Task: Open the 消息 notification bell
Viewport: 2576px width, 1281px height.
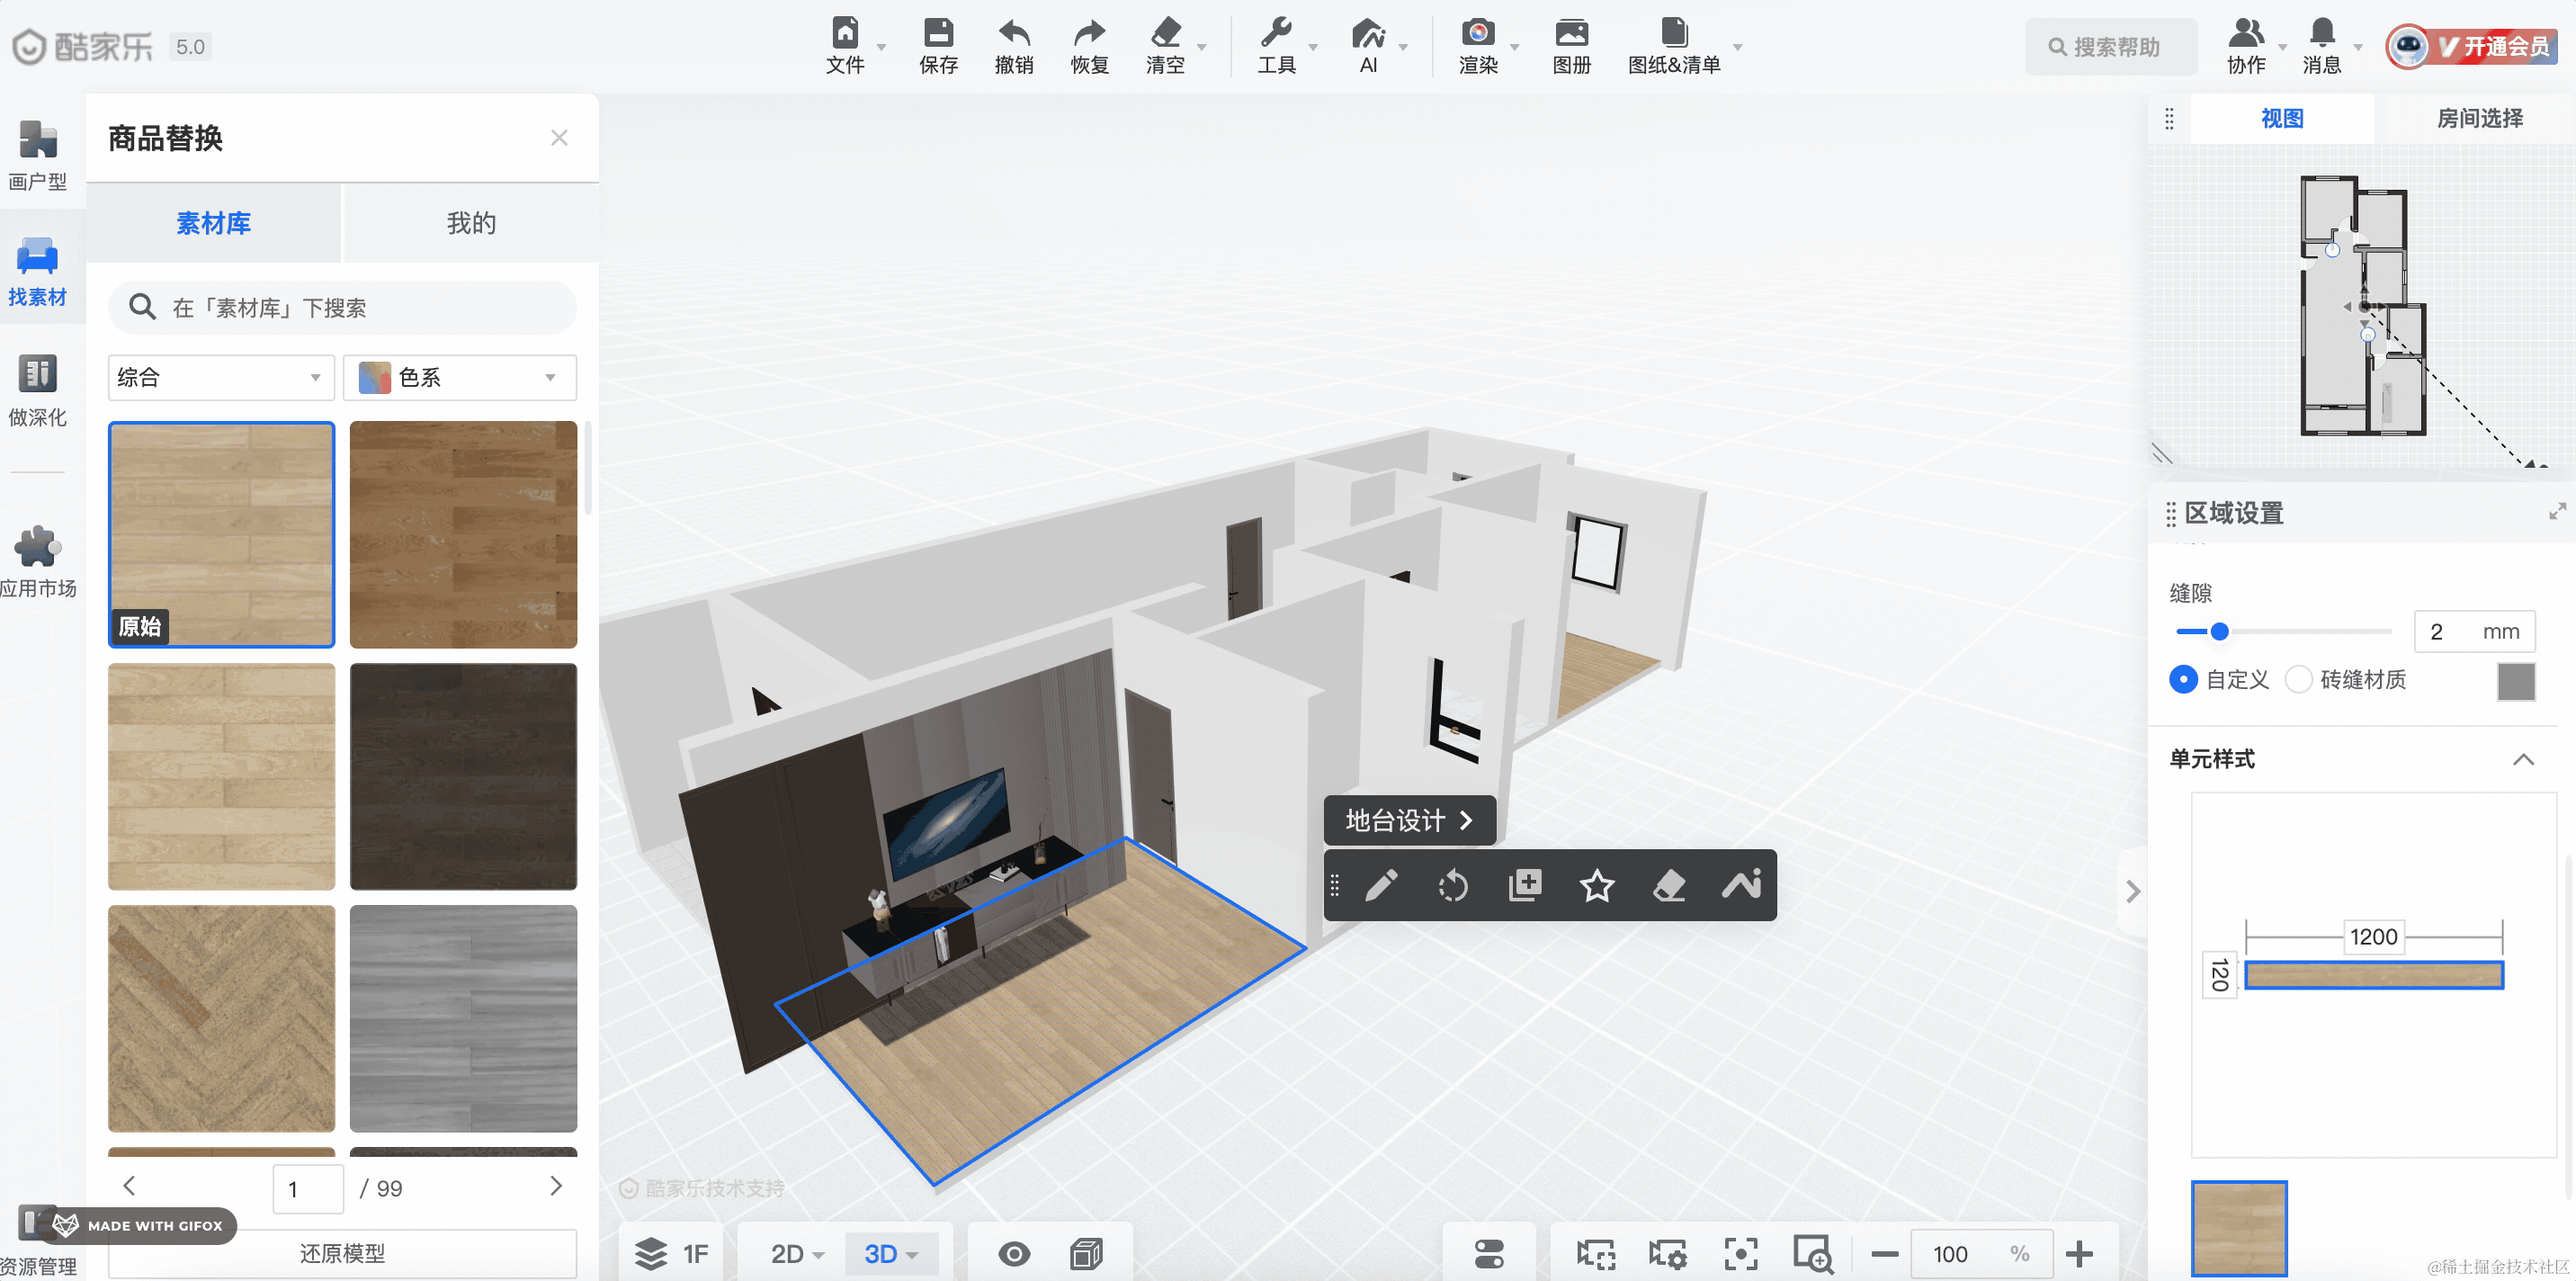Action: tap(2322, 33)
